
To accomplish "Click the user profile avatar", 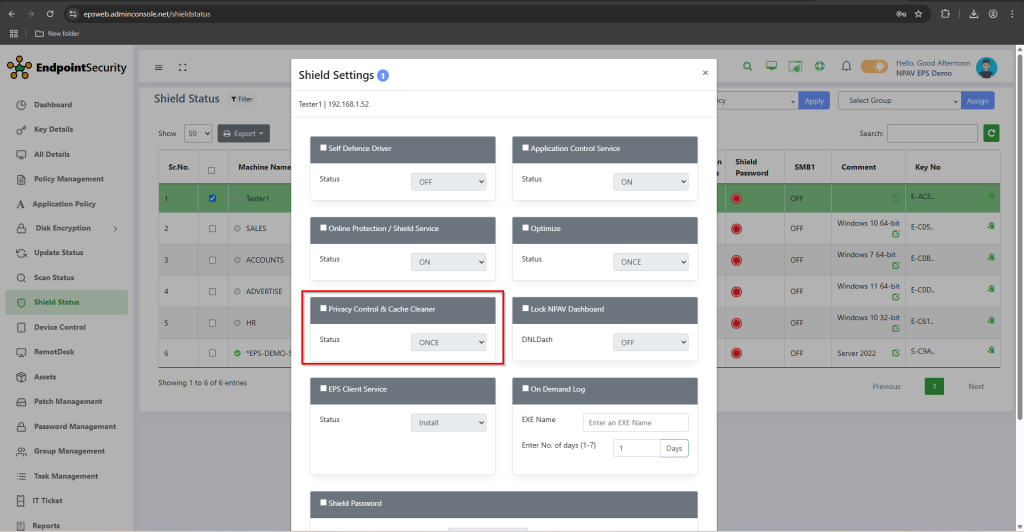I will pos(986,68).
